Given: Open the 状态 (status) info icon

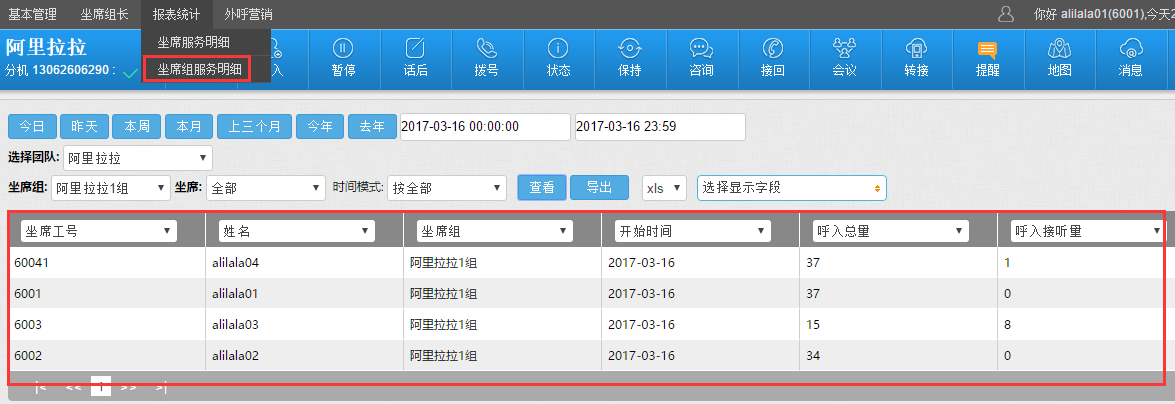Looking at the screenshot, I should (x=558, y=57).
